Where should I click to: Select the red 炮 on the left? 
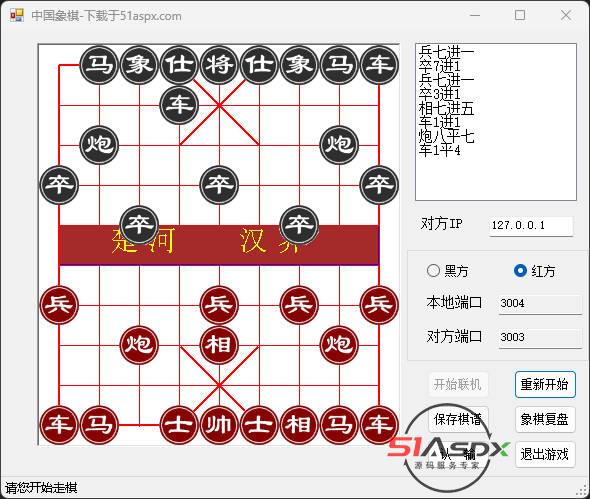[139, 345]
